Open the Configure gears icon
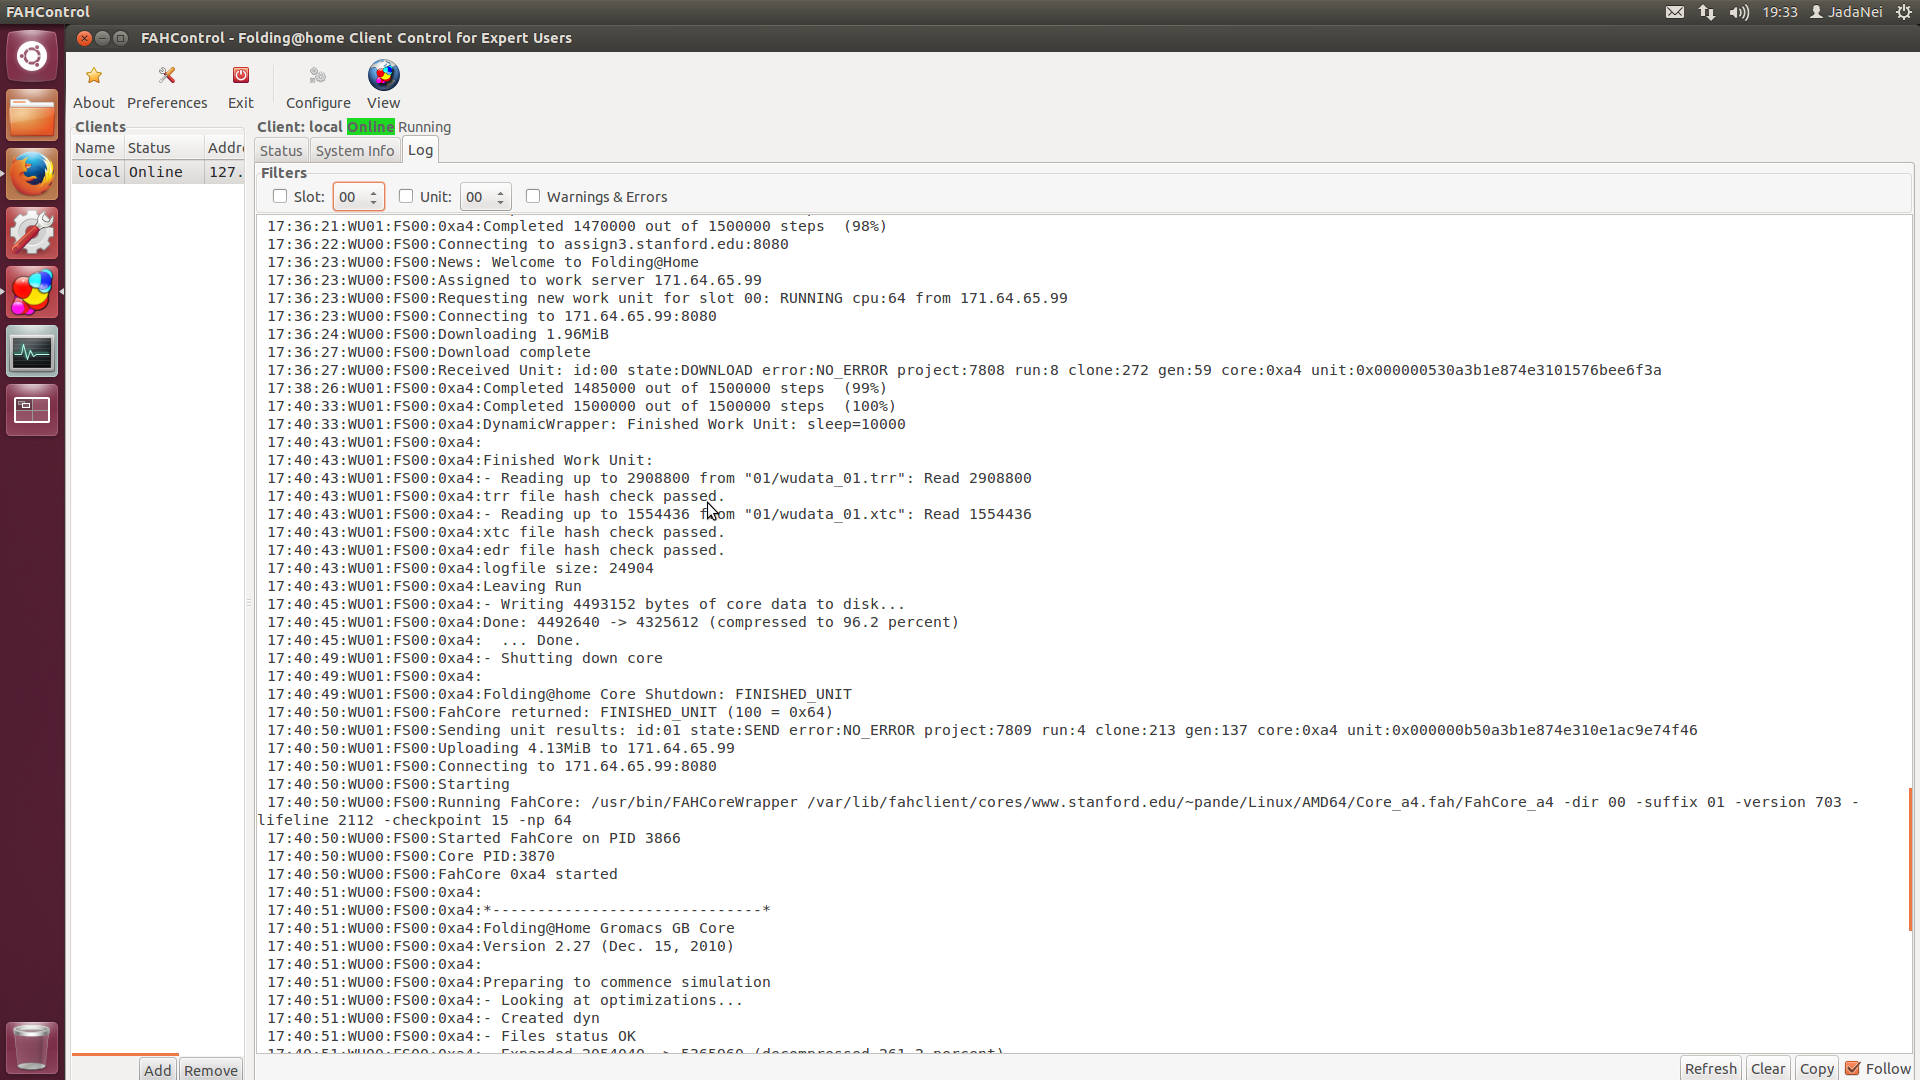The image size is (1920, 1080). 318,76
